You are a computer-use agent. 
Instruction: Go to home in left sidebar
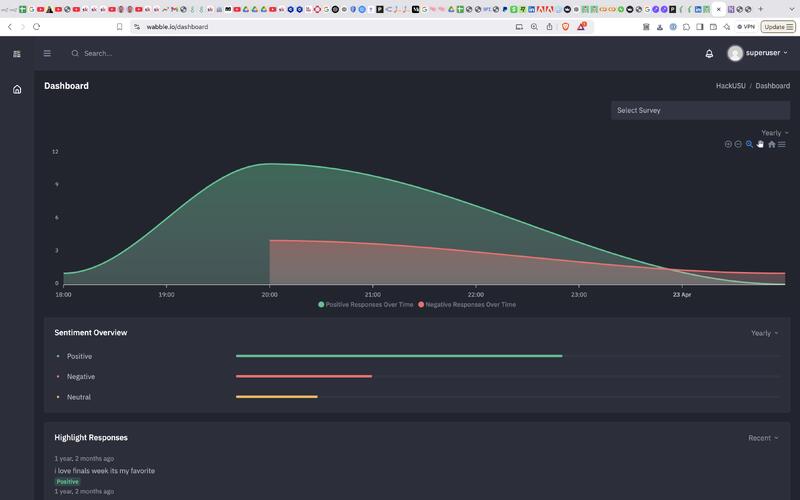coord(17,89)
